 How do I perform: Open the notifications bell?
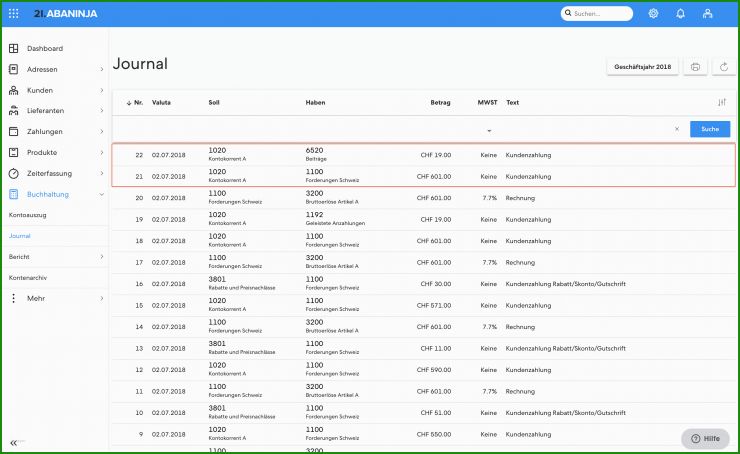(680, 14)
